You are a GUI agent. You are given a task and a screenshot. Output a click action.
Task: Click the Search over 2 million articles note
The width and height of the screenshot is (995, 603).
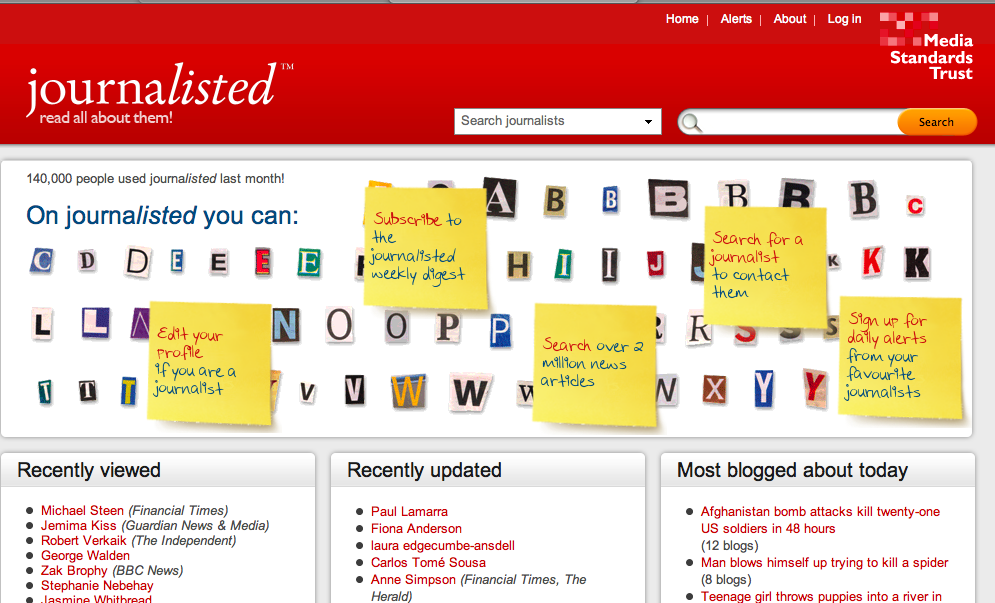[x=595, y=363]
